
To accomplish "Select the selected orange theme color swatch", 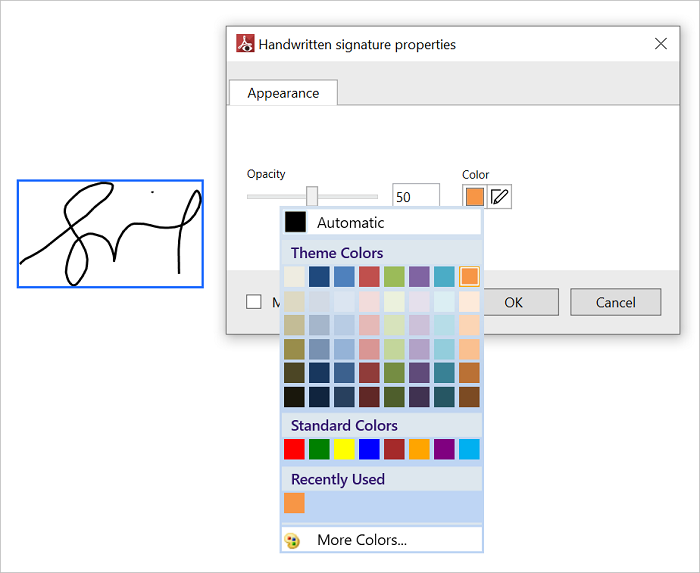I will [x=469, y=276].
